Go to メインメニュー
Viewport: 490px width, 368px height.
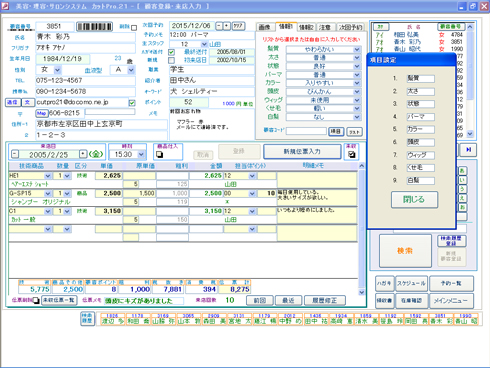pos(451,301)
